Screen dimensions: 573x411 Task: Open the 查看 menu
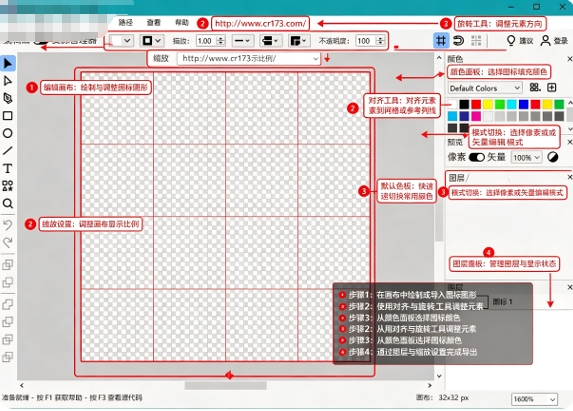tap(154, 23)
